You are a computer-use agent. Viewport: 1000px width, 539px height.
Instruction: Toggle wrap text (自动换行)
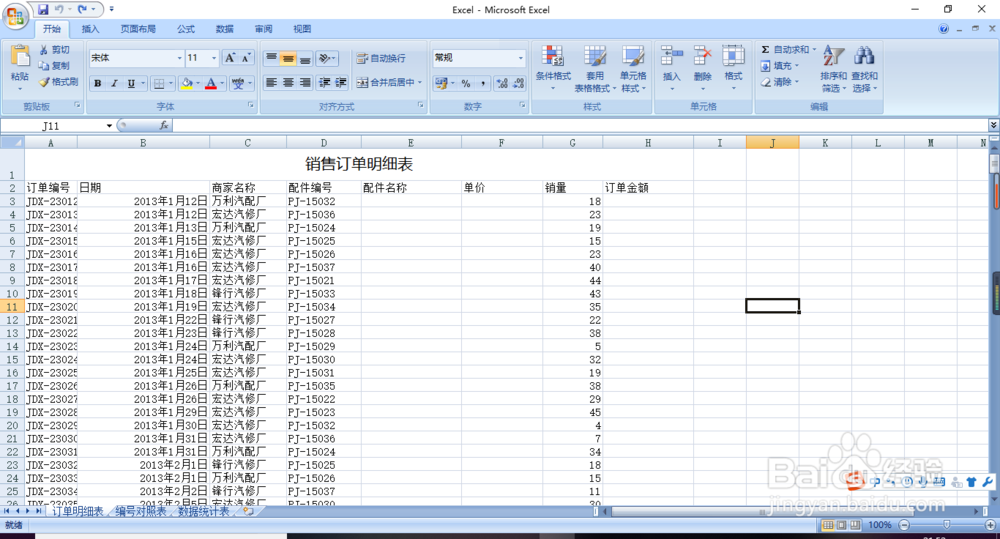381,58
